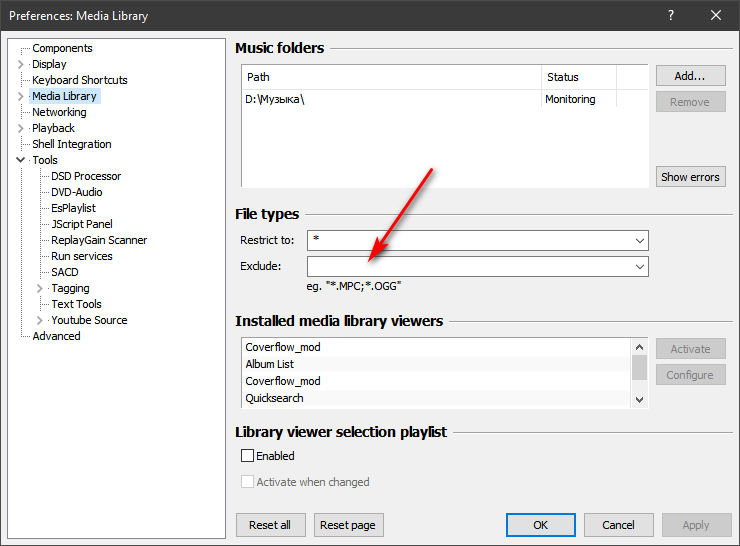The image size is (740, 546).
Task: Click into the Exclude file types field
Action: (x=470, y=267)
